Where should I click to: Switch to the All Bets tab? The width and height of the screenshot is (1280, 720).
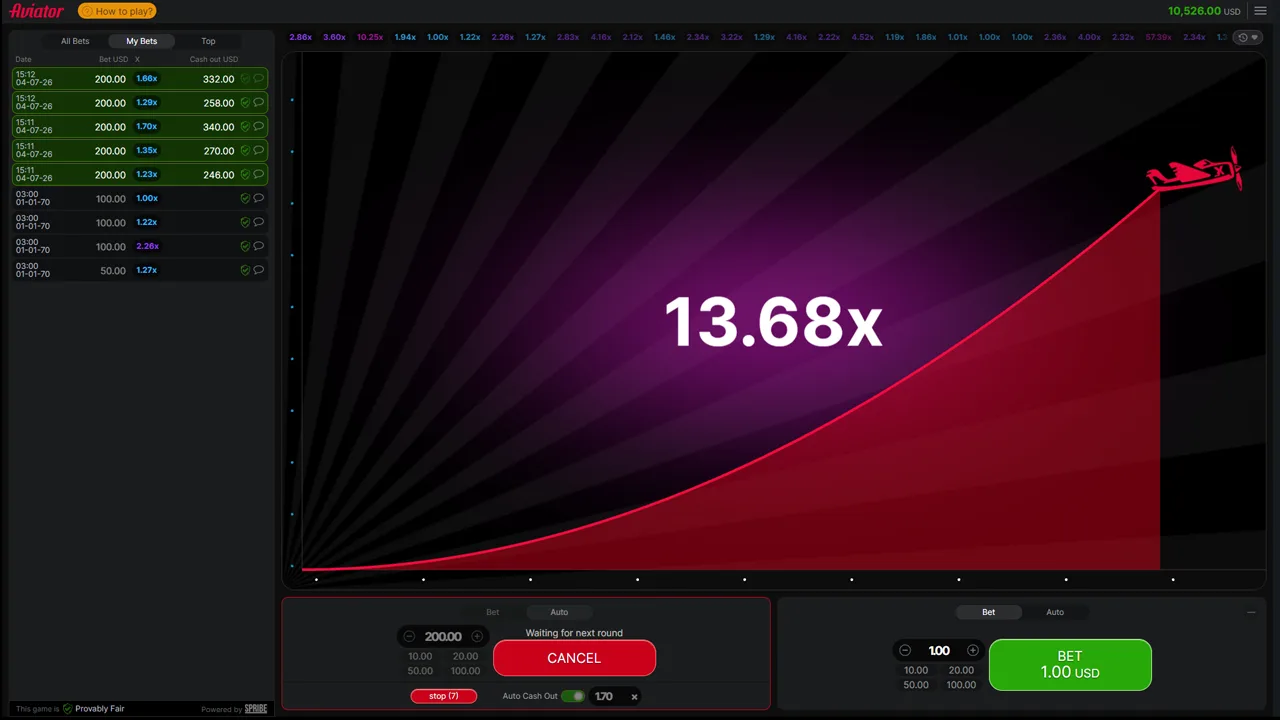pos(75,41)
